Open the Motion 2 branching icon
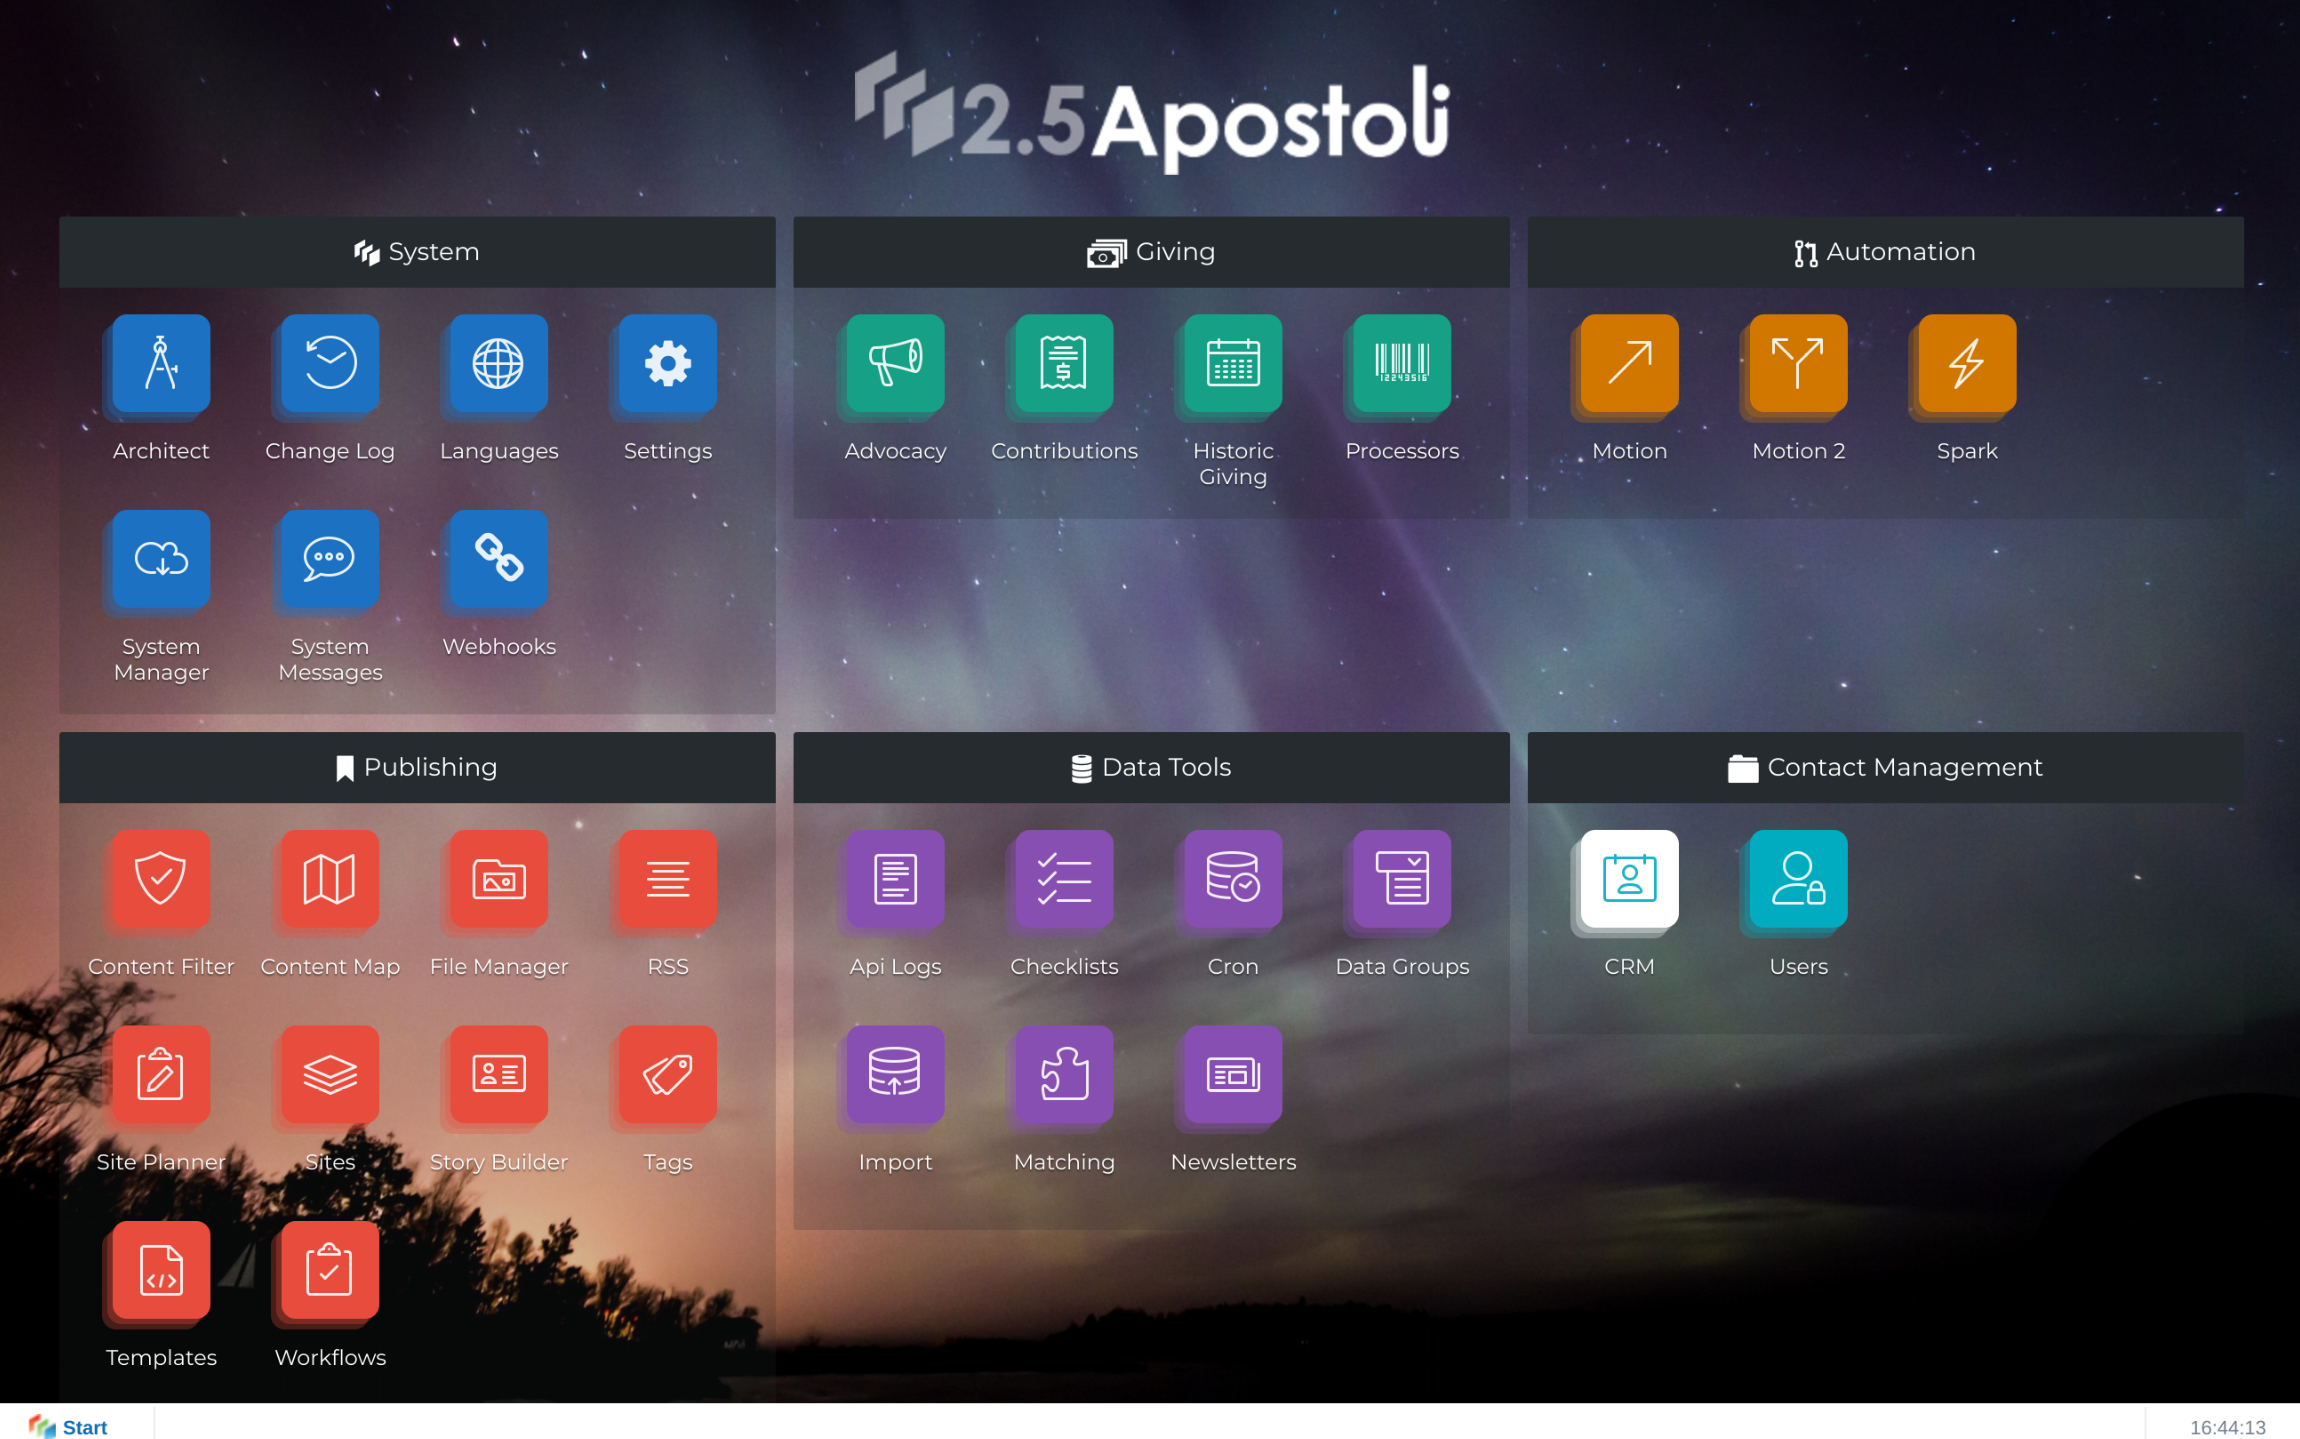Image resolution: width=2300 pixels, height=1439 pixels. pyautogui.click(x=1798, y=363)
